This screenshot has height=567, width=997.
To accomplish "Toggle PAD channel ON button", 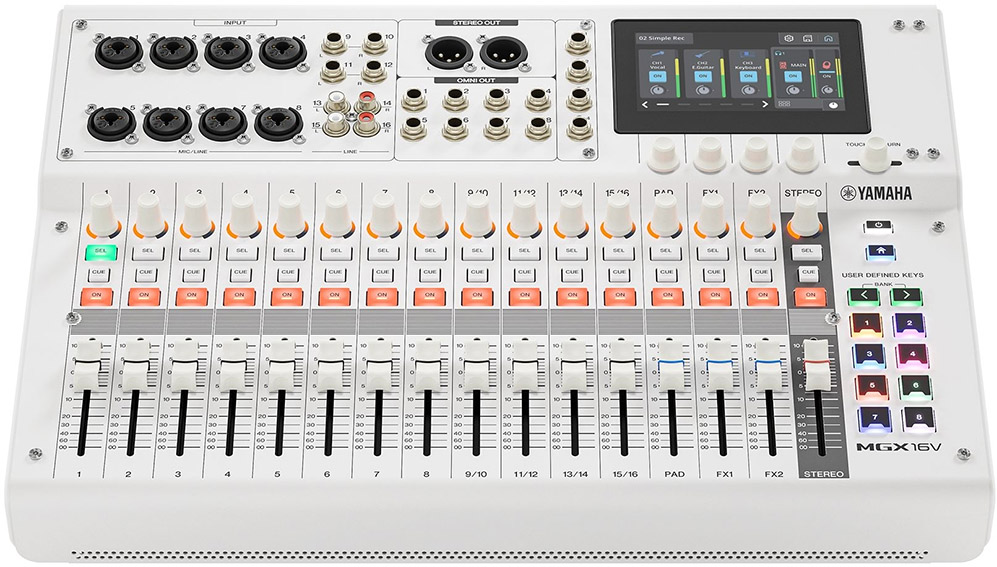I will pyautogui.click(x=668, y=296).
